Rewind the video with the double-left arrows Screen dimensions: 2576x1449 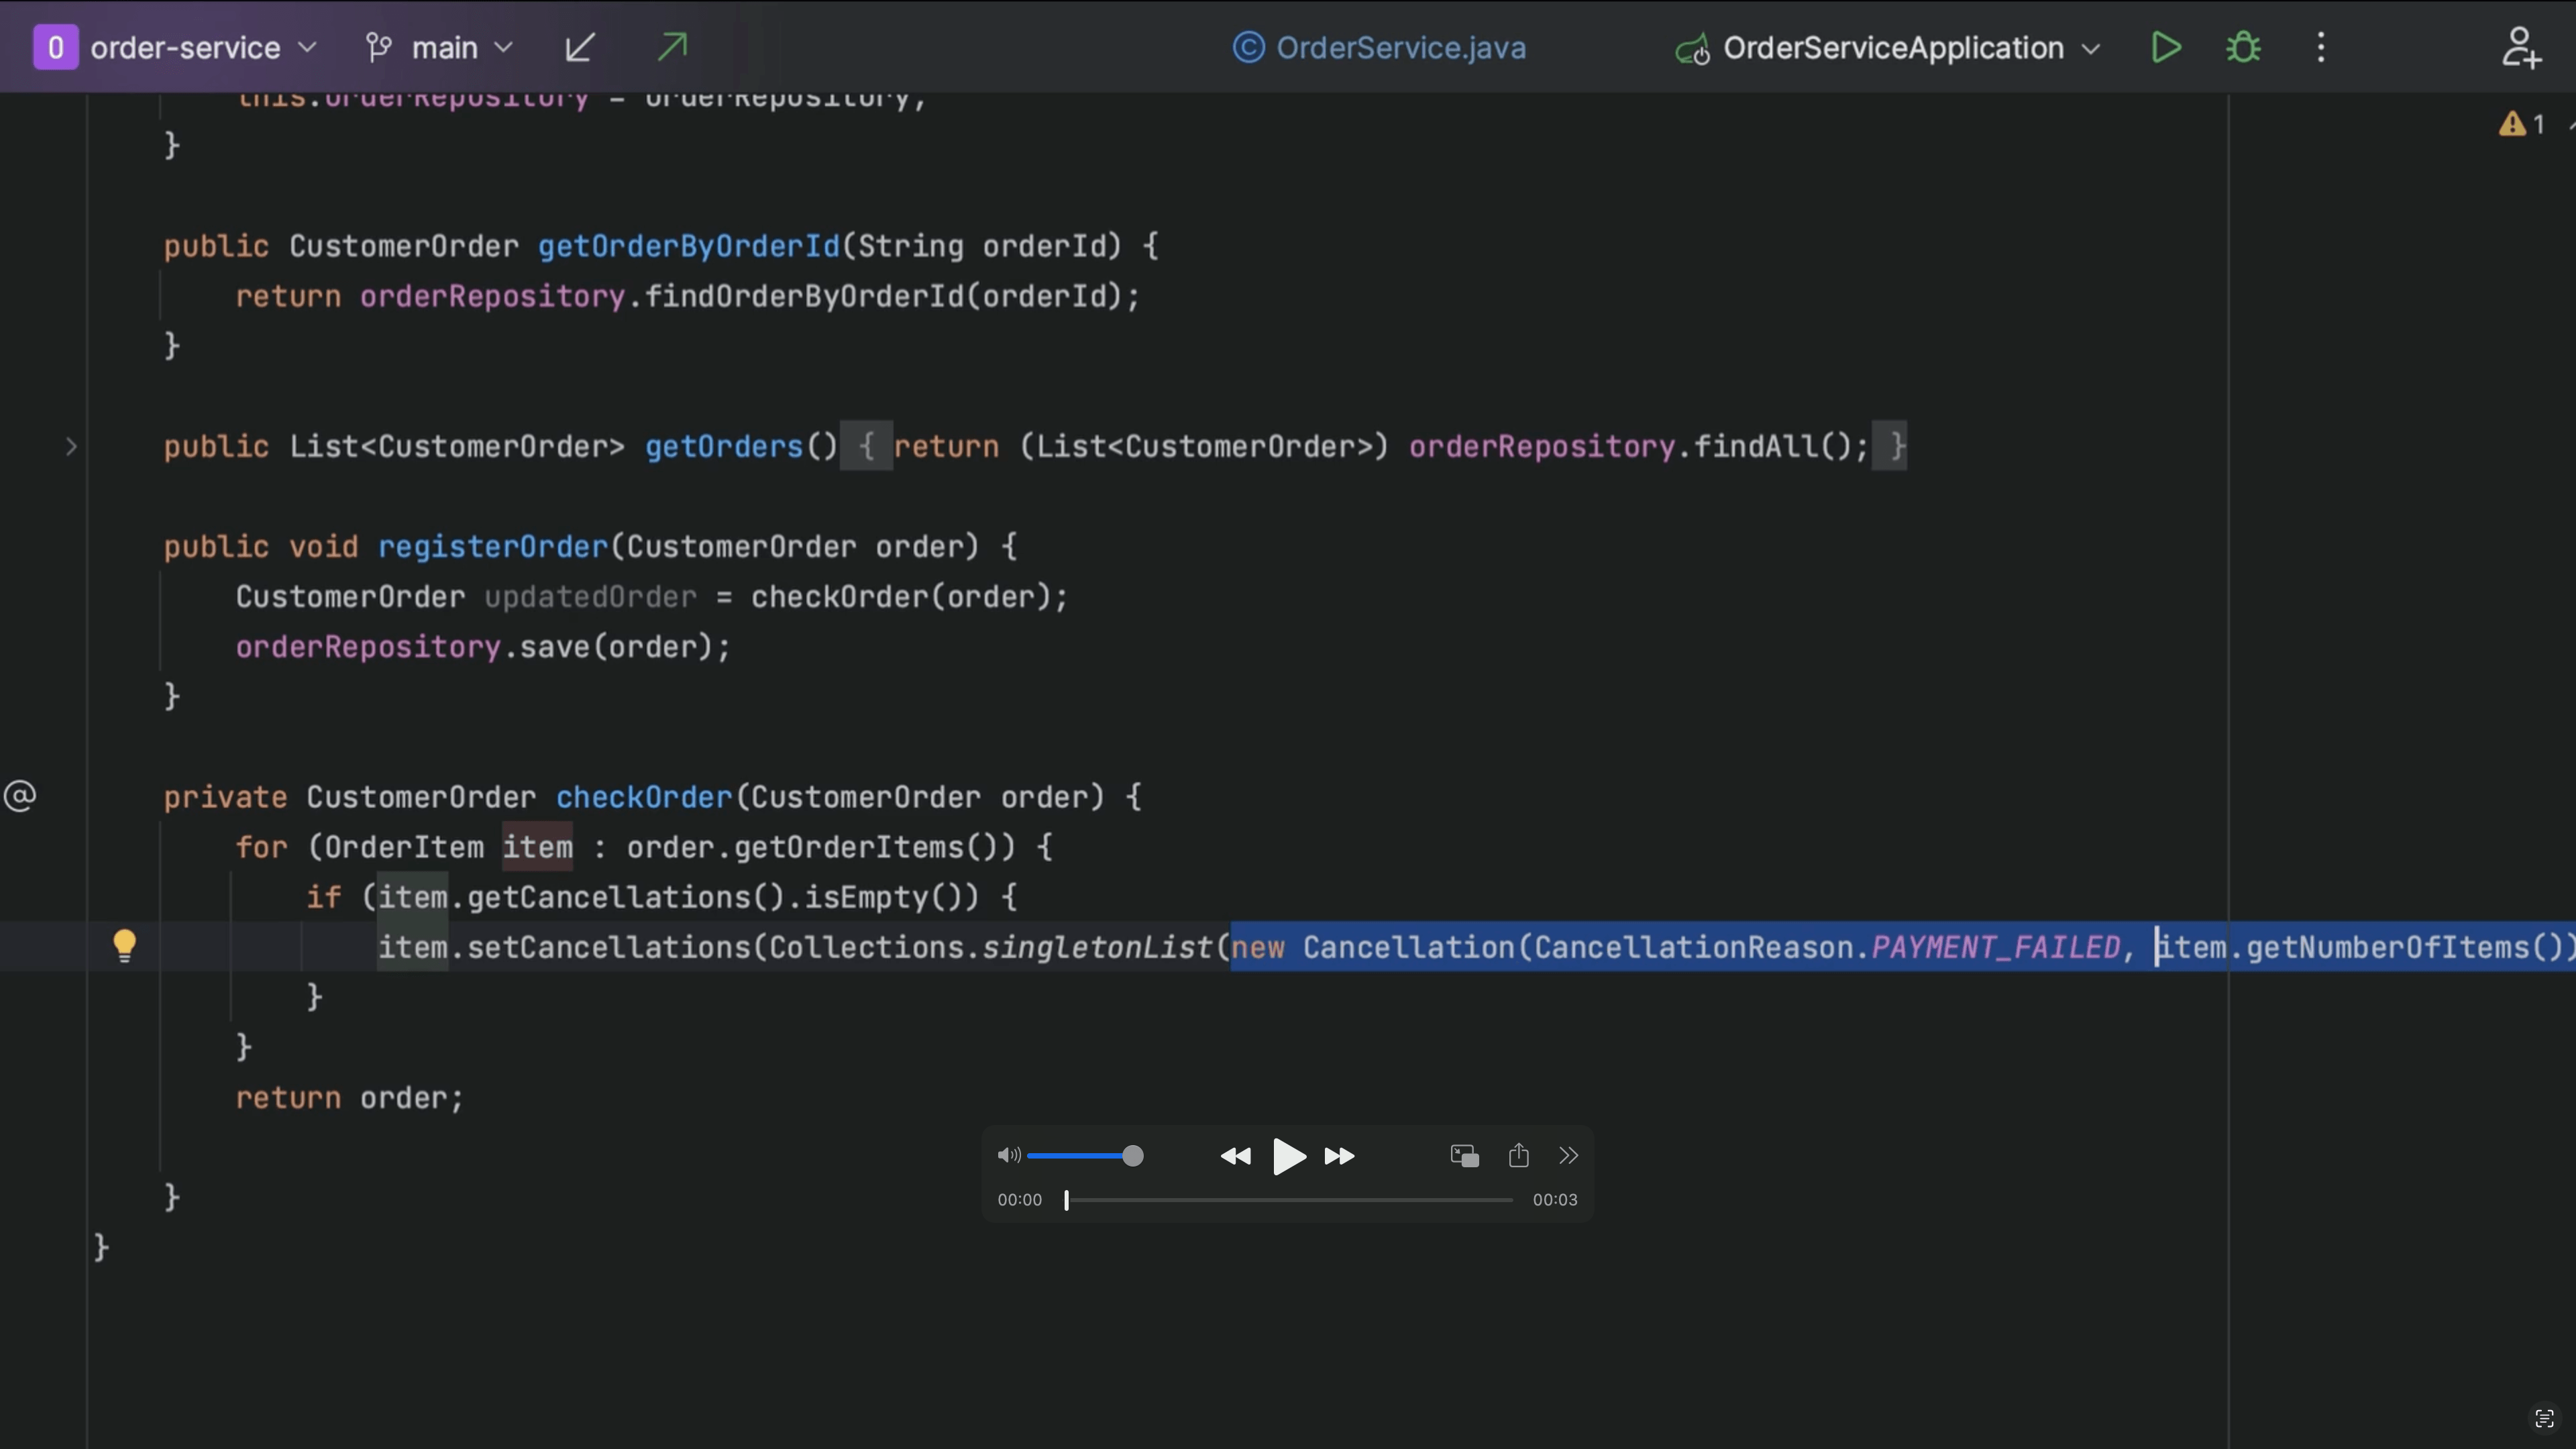(x=1236, y=1156)
